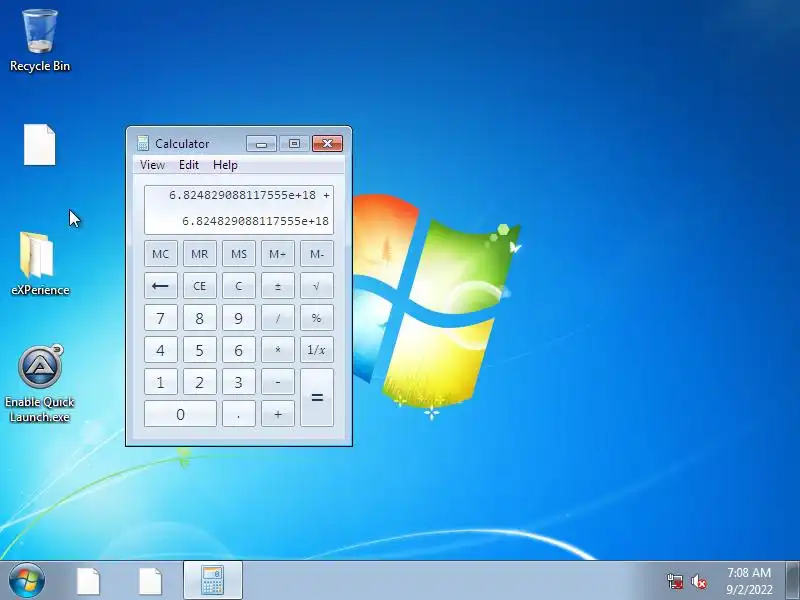Click the minus button
The height and width of the screenshot is (600, 800).
tap(278, 382)
